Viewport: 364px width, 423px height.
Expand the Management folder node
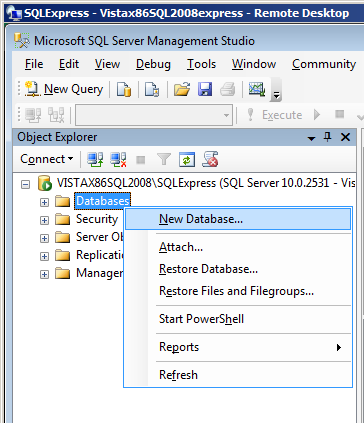44,274
